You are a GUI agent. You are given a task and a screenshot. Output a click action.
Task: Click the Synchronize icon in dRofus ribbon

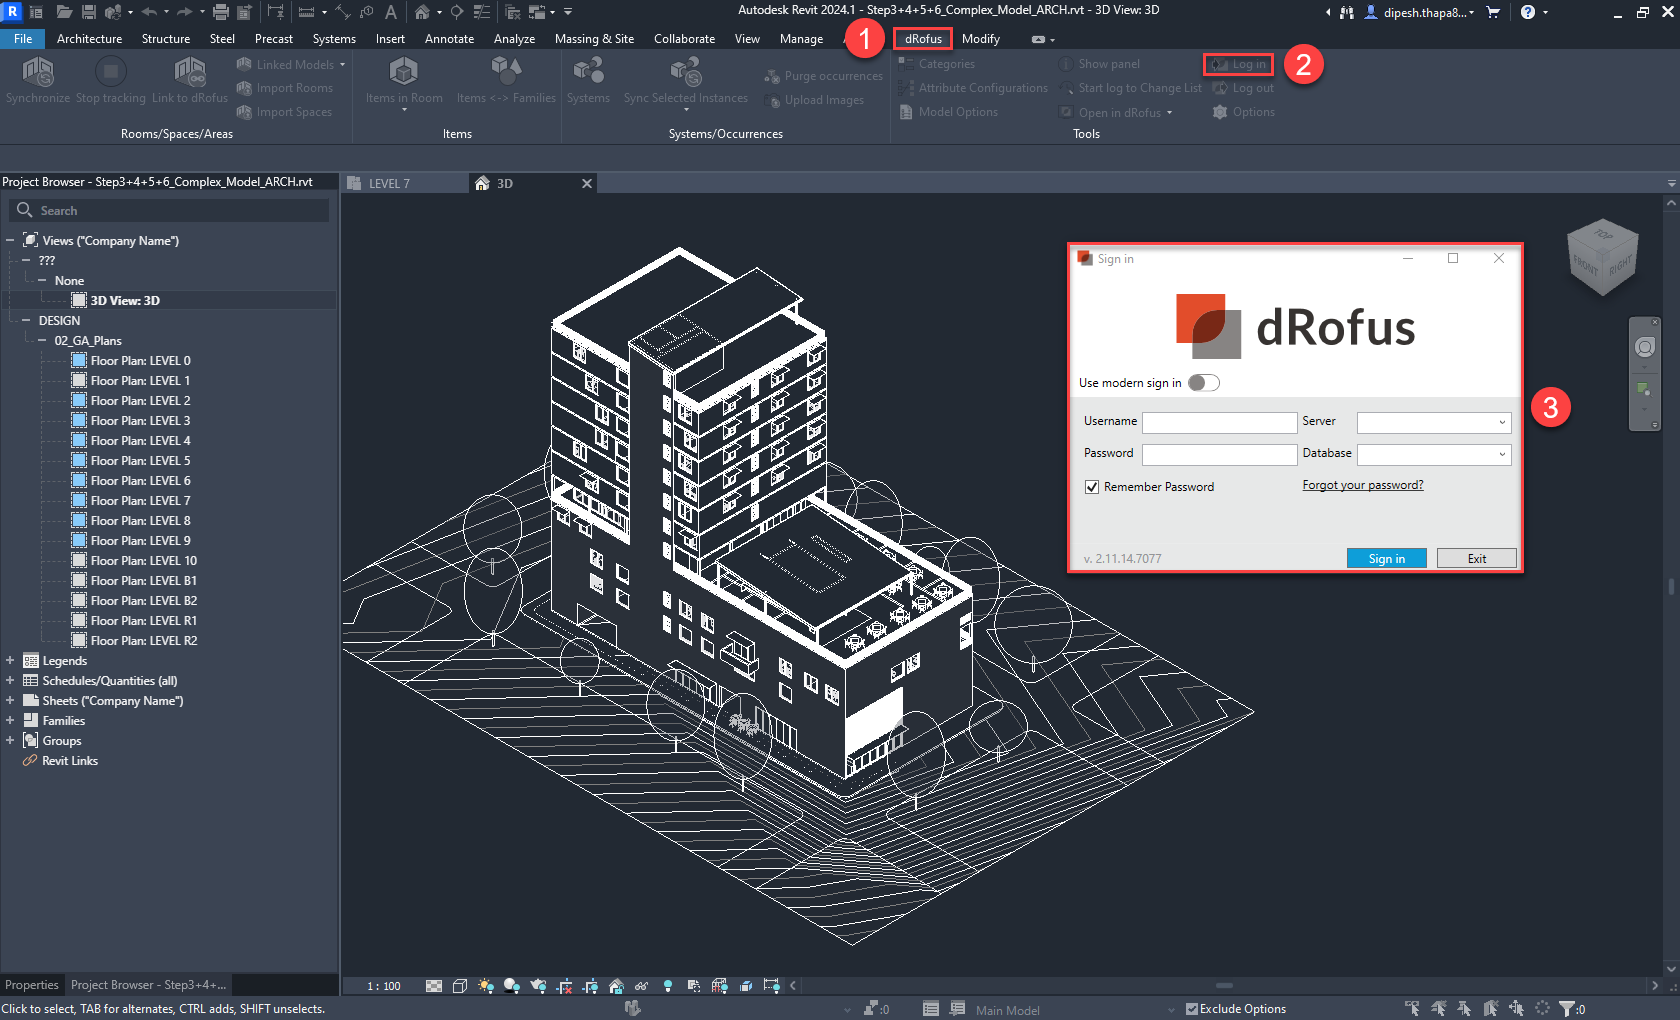click(38, 73)
